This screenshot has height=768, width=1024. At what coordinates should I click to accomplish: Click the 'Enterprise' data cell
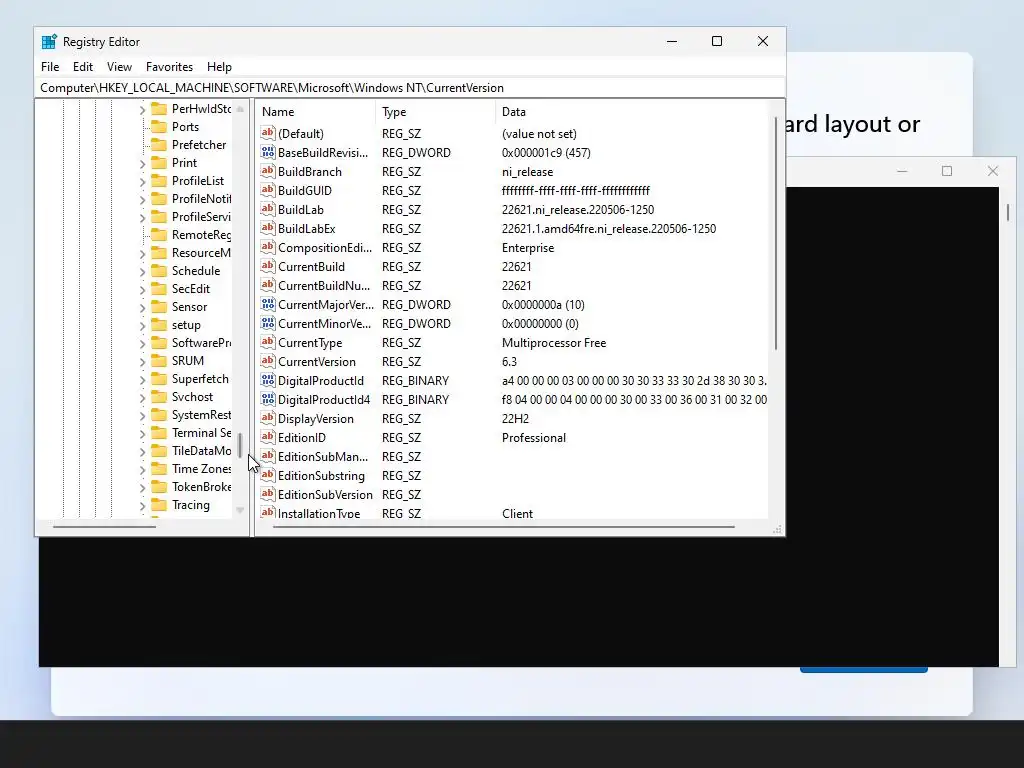tap(528, 248)
